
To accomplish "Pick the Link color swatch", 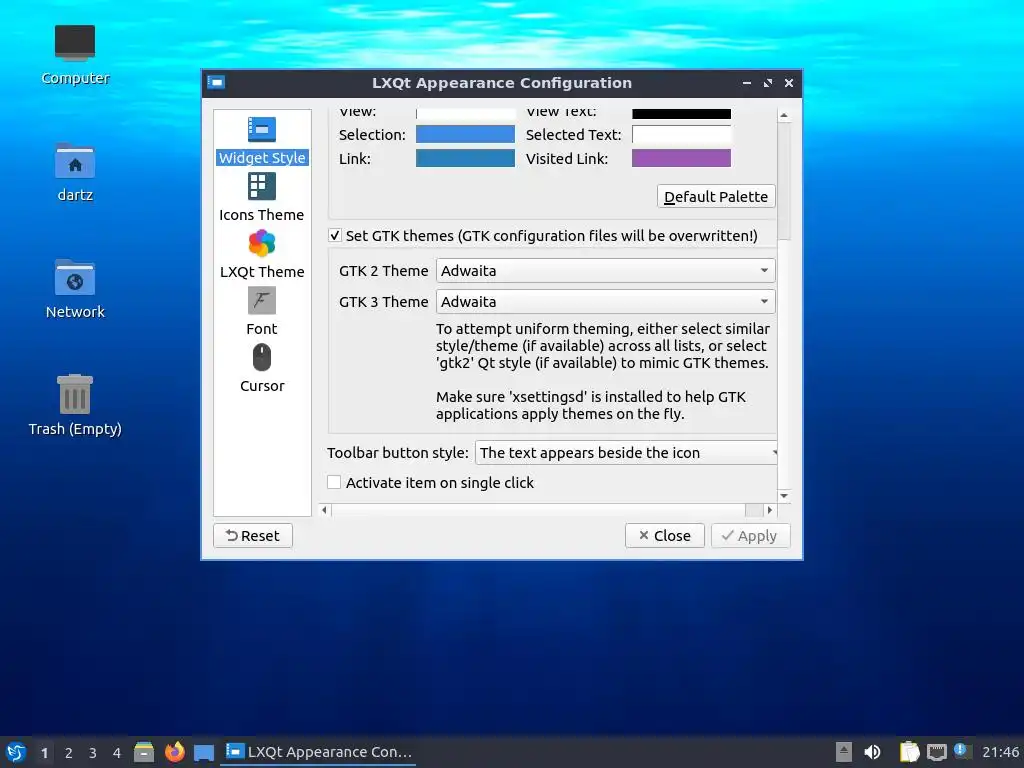I will 465,159.
